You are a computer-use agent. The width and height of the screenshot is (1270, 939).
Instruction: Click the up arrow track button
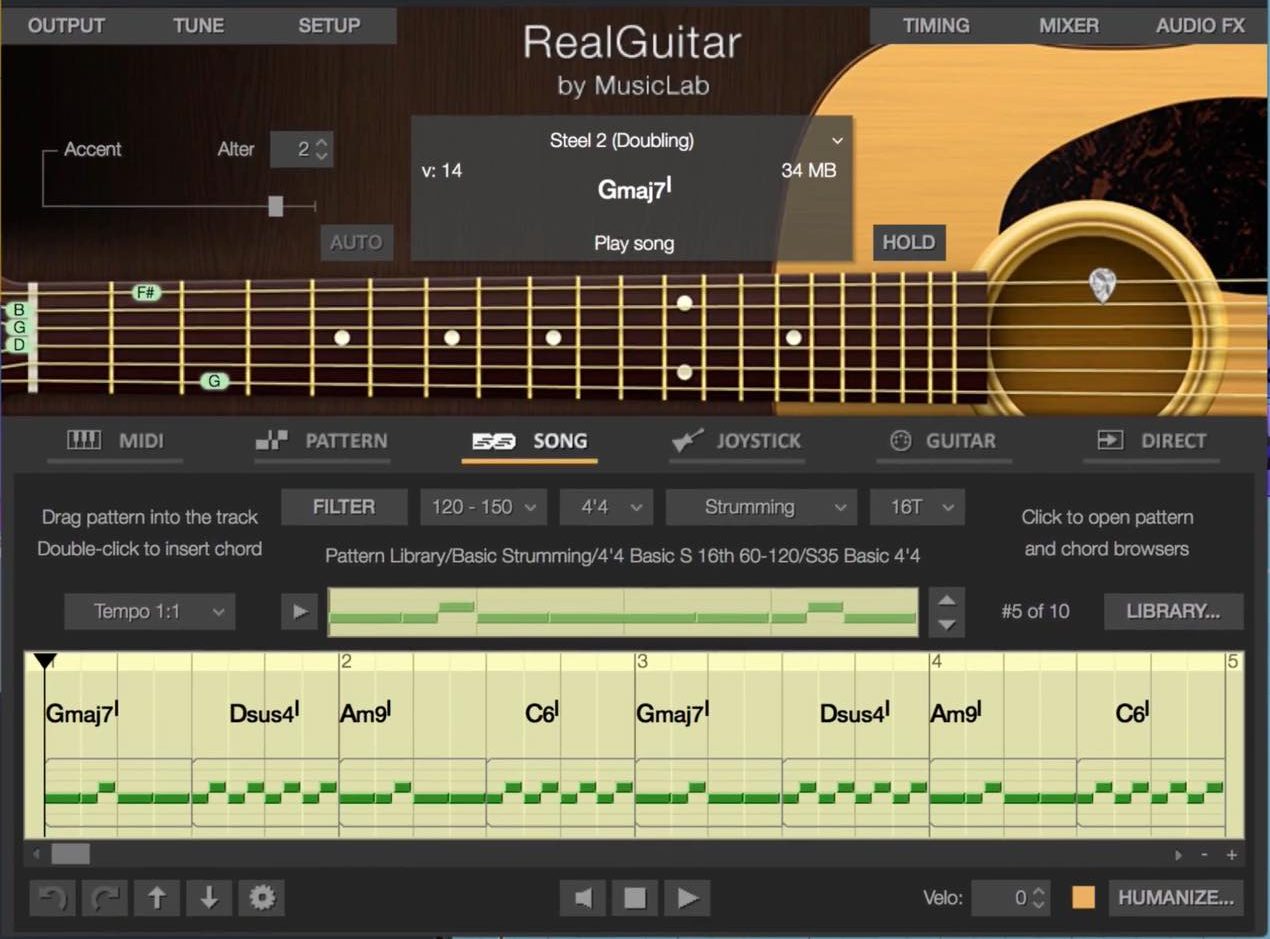tap(157, 897)
